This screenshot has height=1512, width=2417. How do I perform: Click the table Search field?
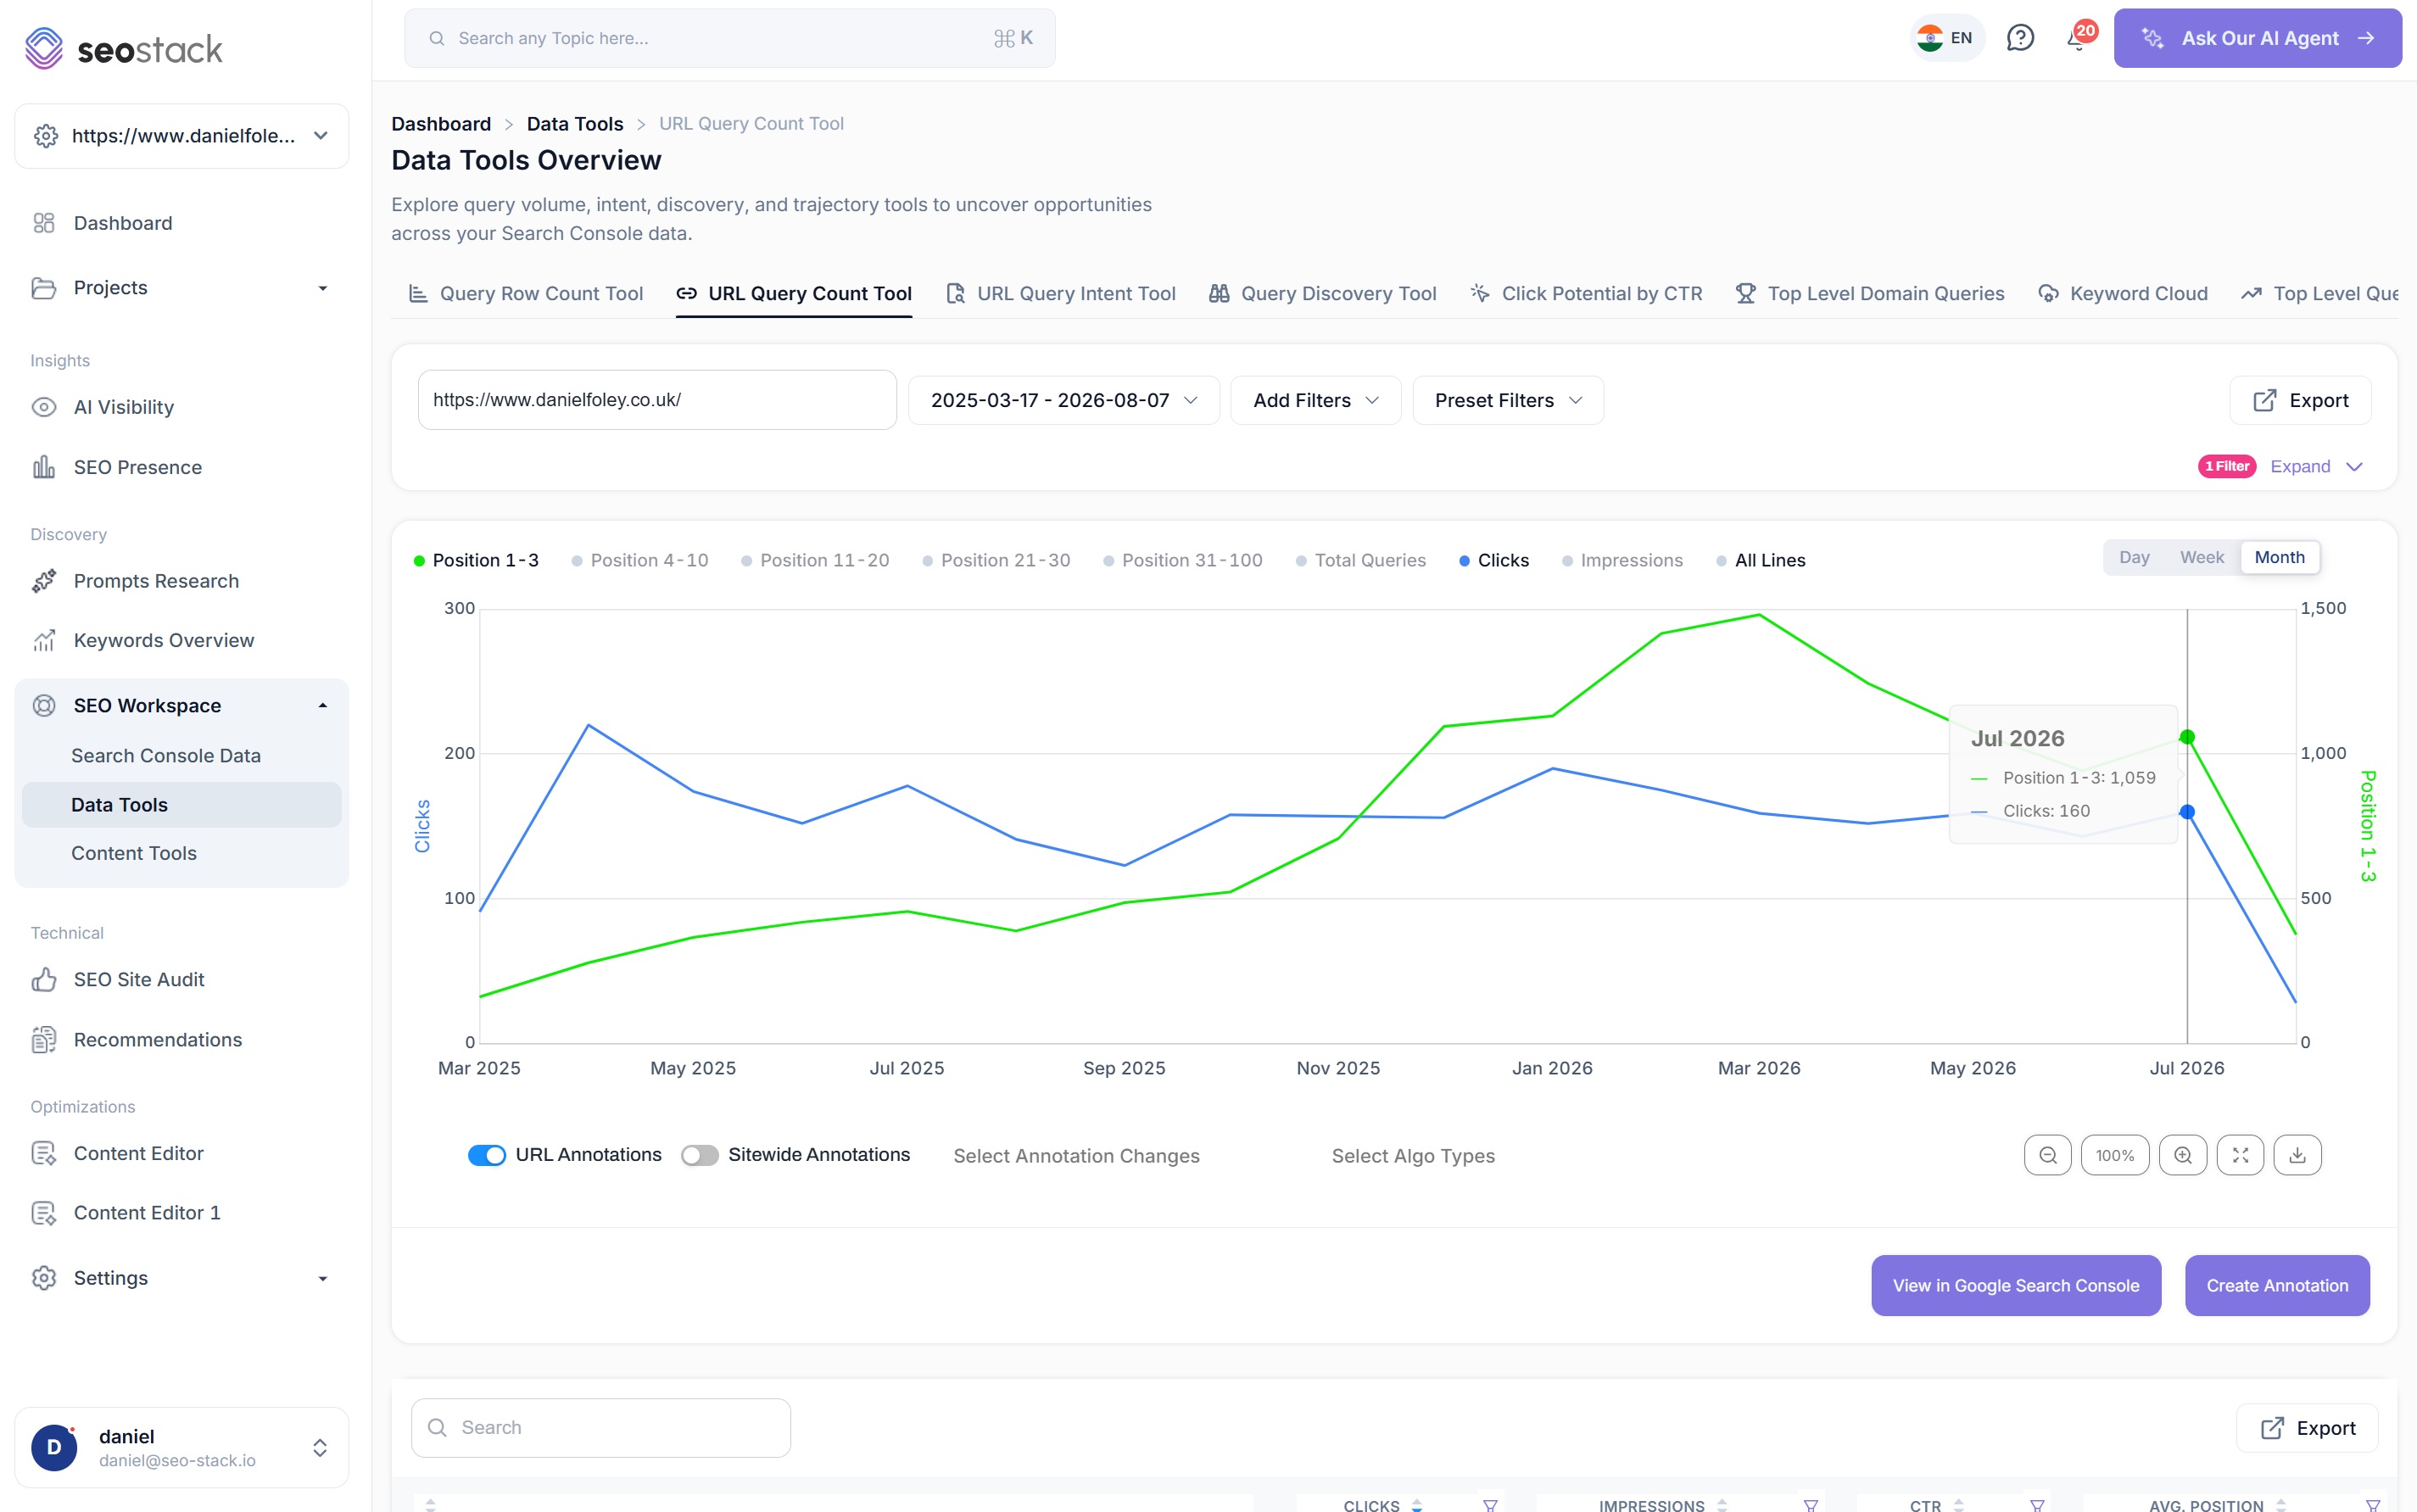[x=601, y=1427]
